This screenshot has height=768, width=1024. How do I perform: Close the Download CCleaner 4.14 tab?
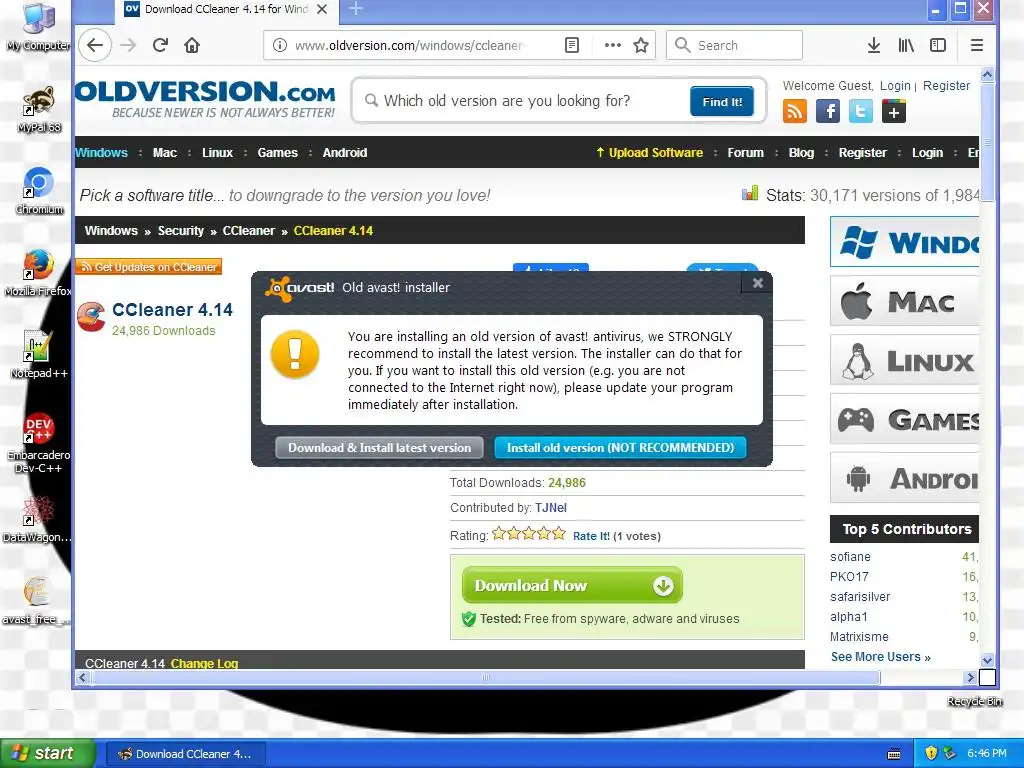(x=322, y=9)
